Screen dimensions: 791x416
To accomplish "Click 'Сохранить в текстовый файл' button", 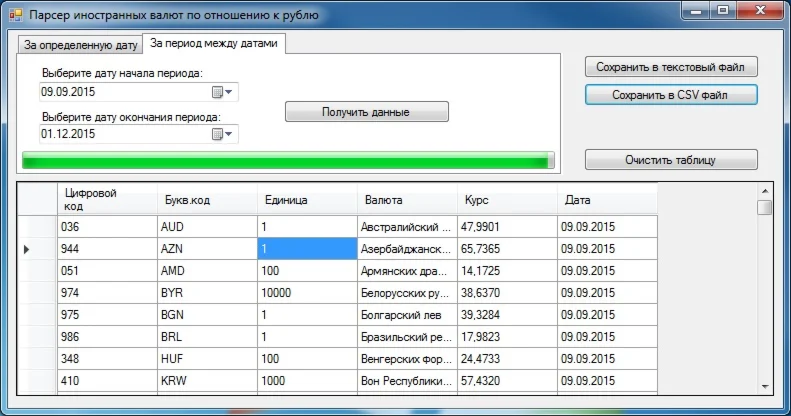I will [671, 67].
